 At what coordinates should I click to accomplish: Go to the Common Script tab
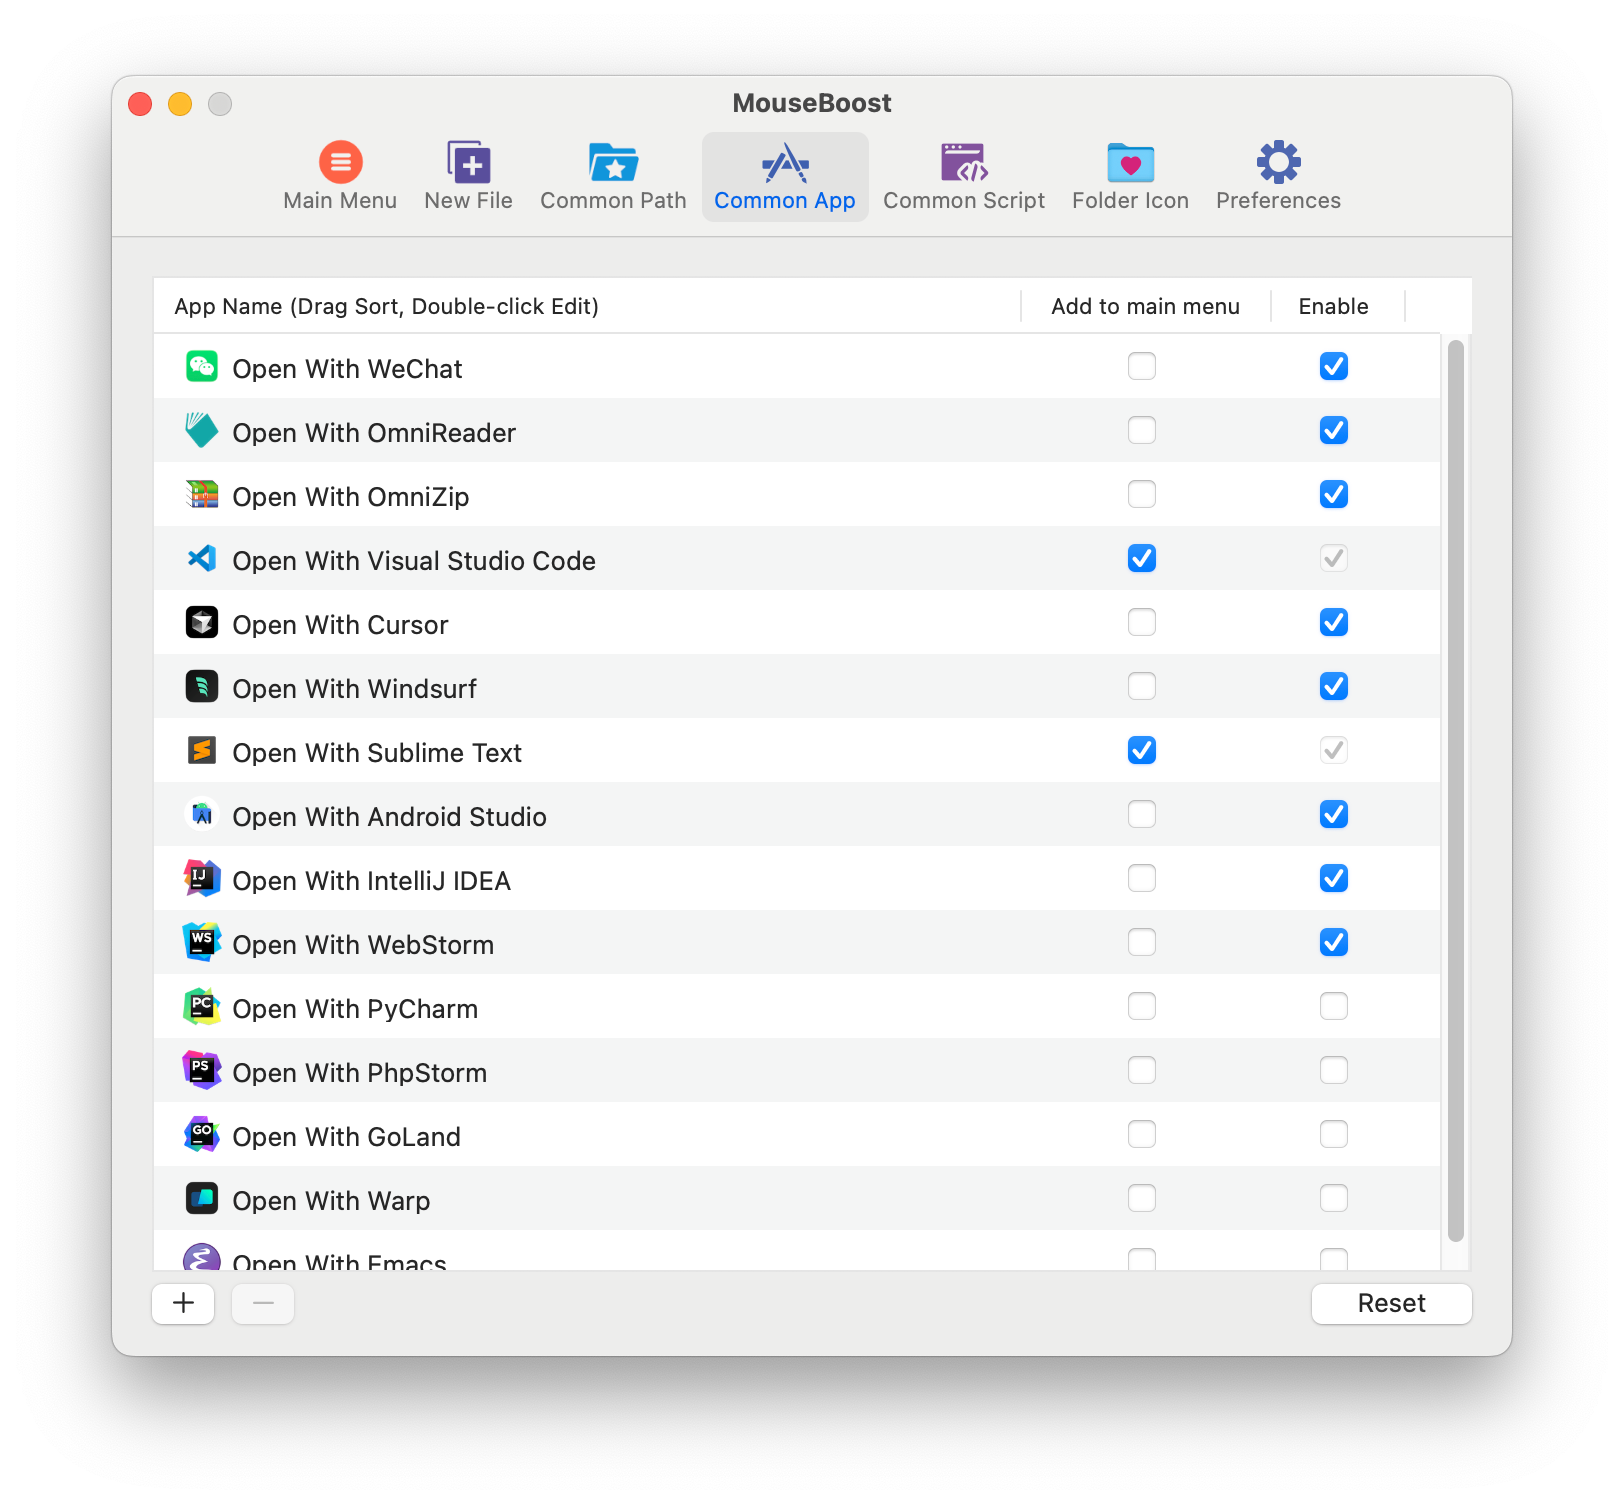click(x=964, y=177)
